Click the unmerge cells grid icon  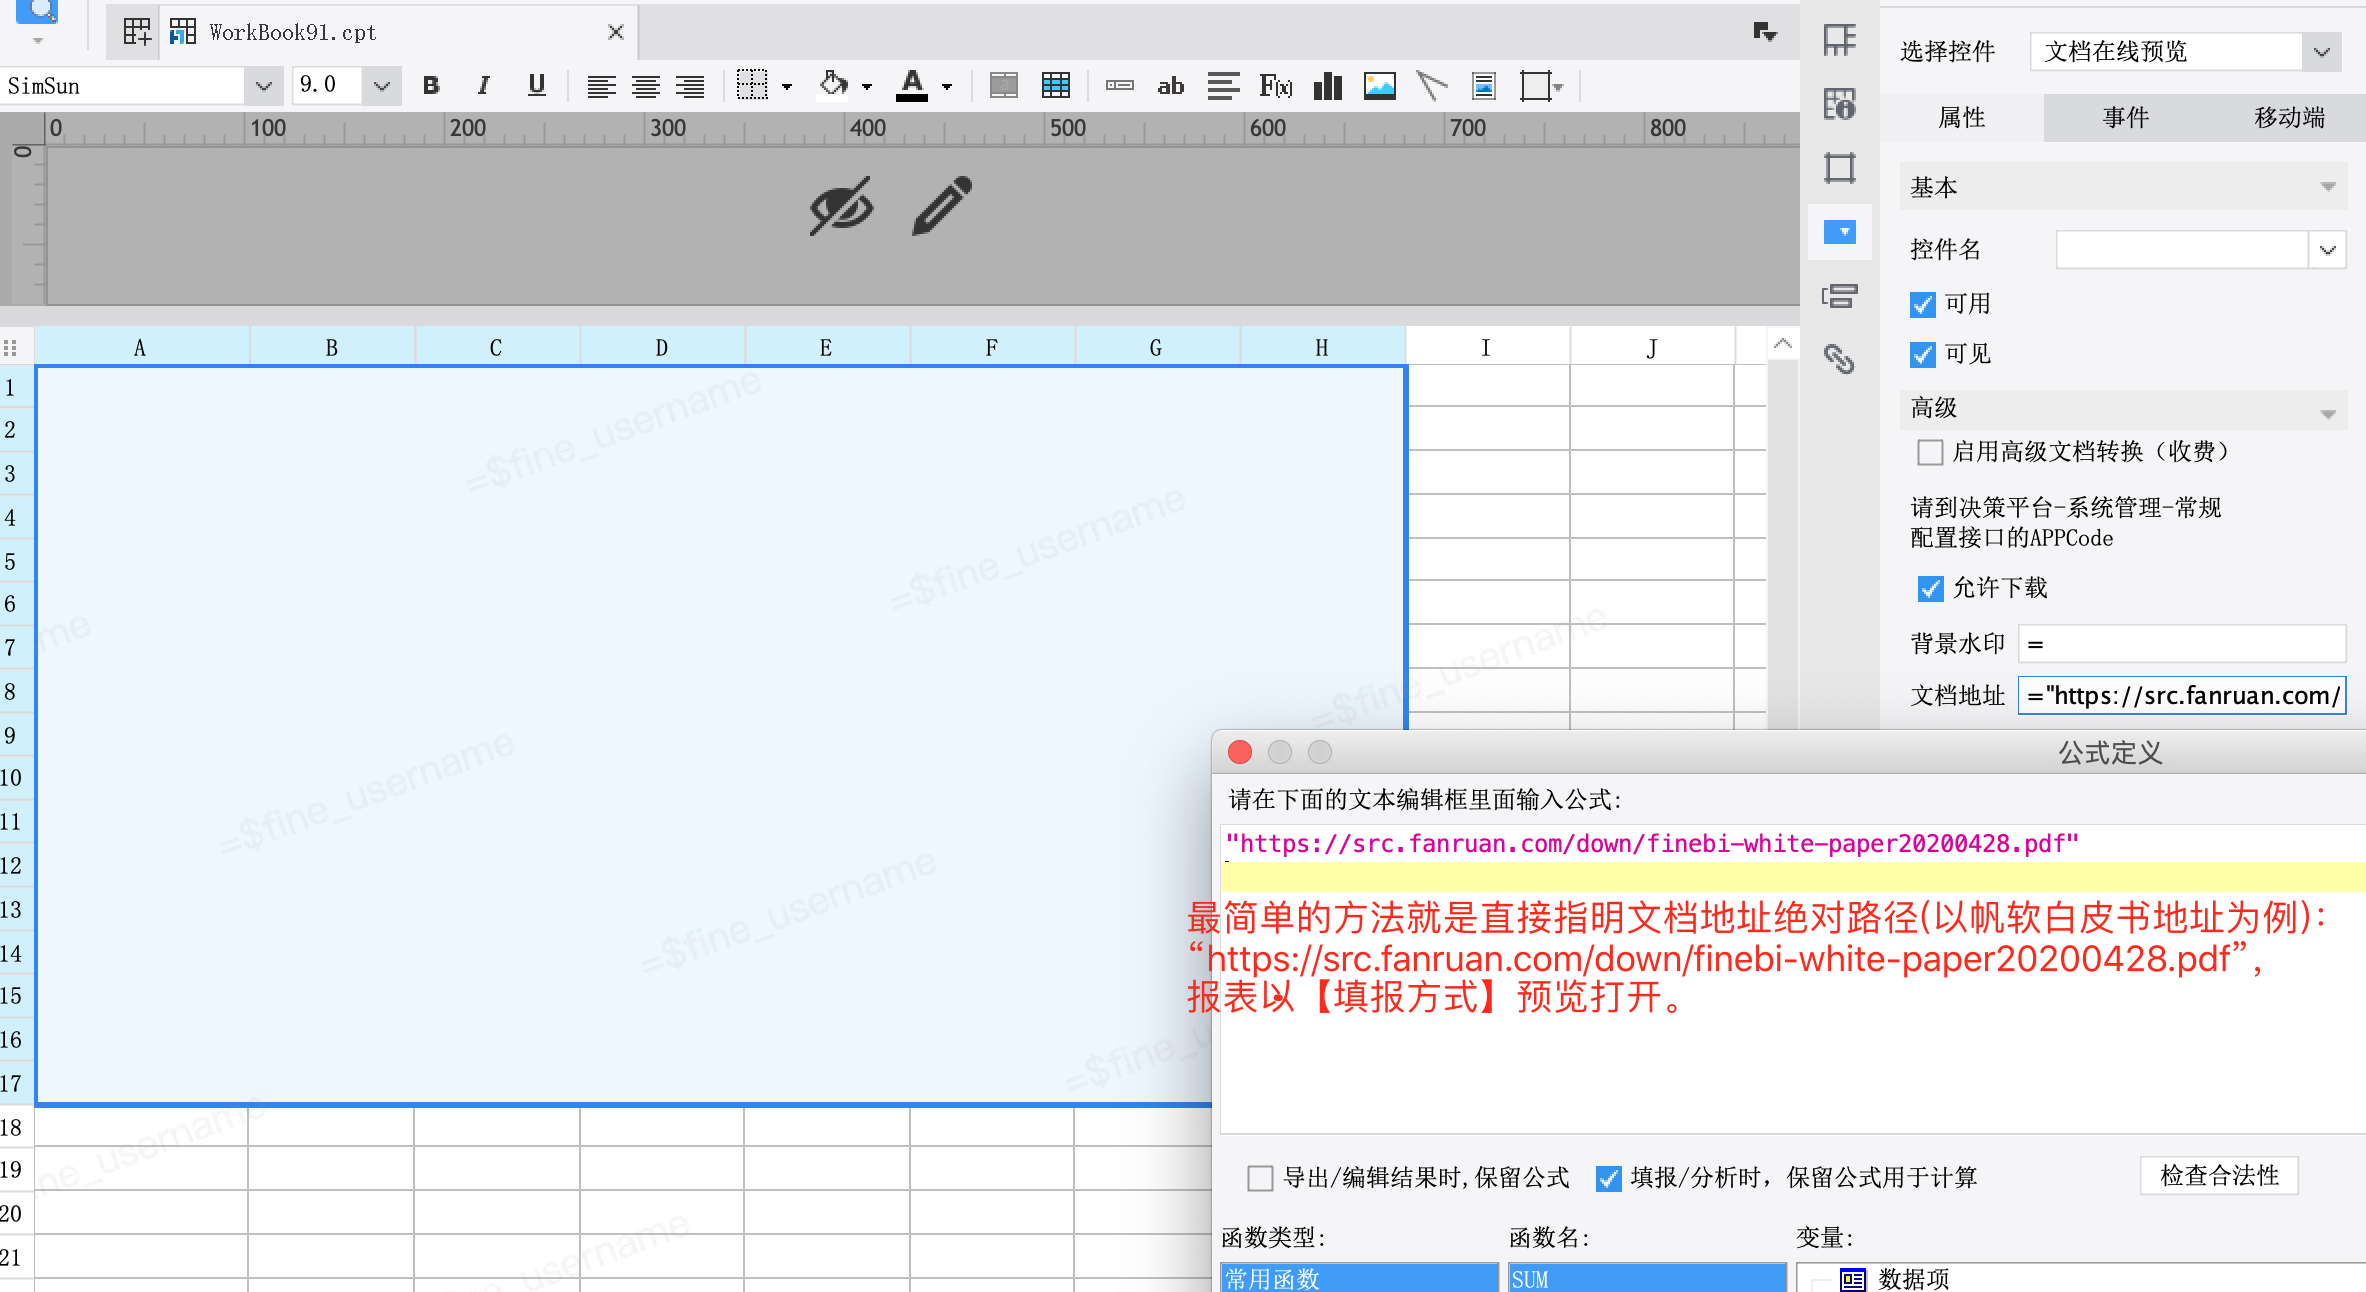[x=1056, y=86]
